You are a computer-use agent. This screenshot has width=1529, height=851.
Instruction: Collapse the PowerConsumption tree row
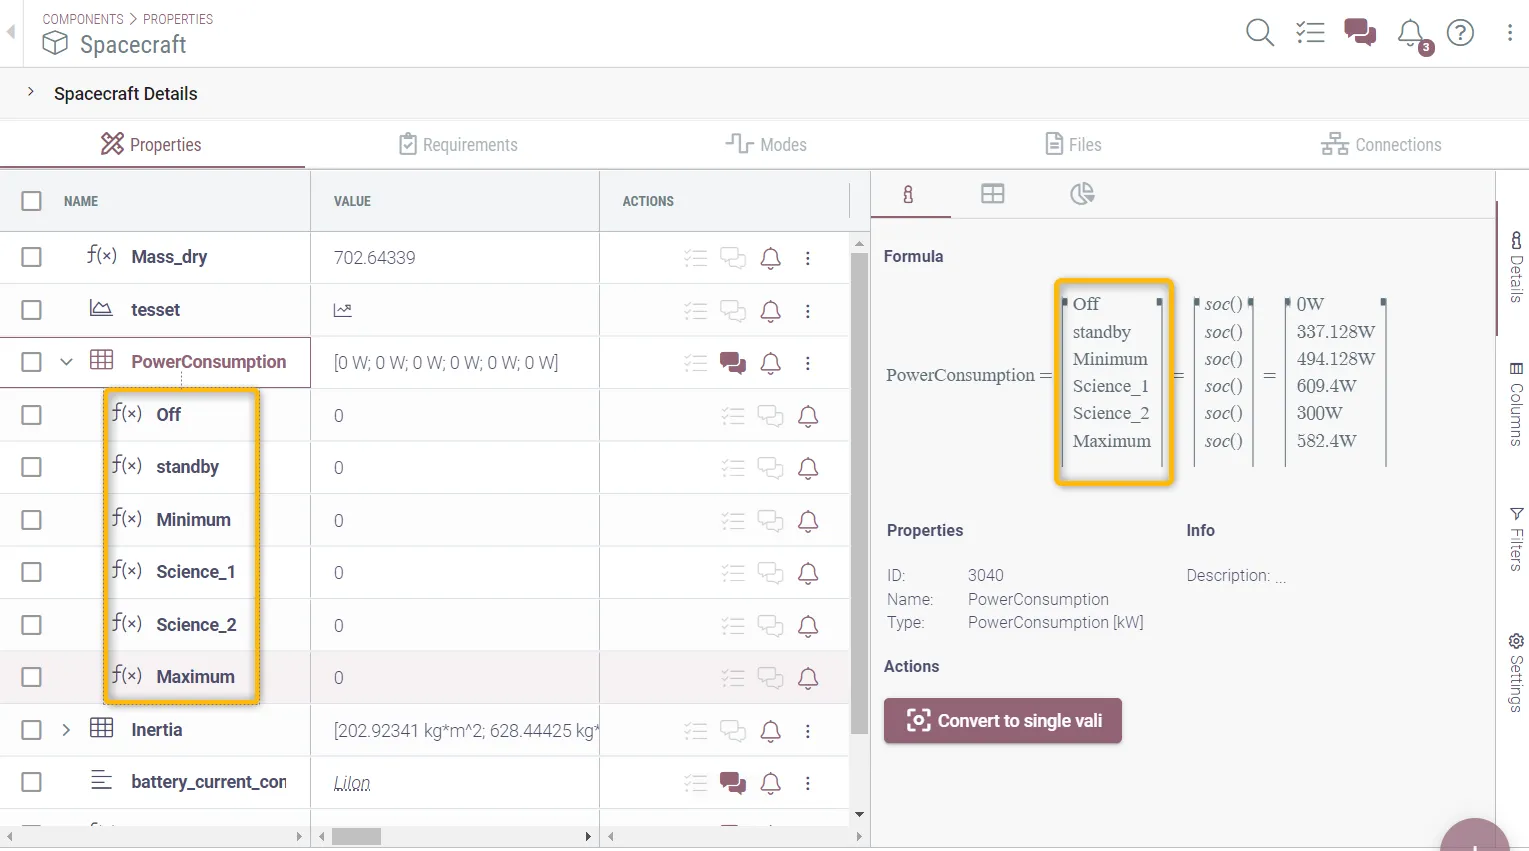tap(66, 362)
